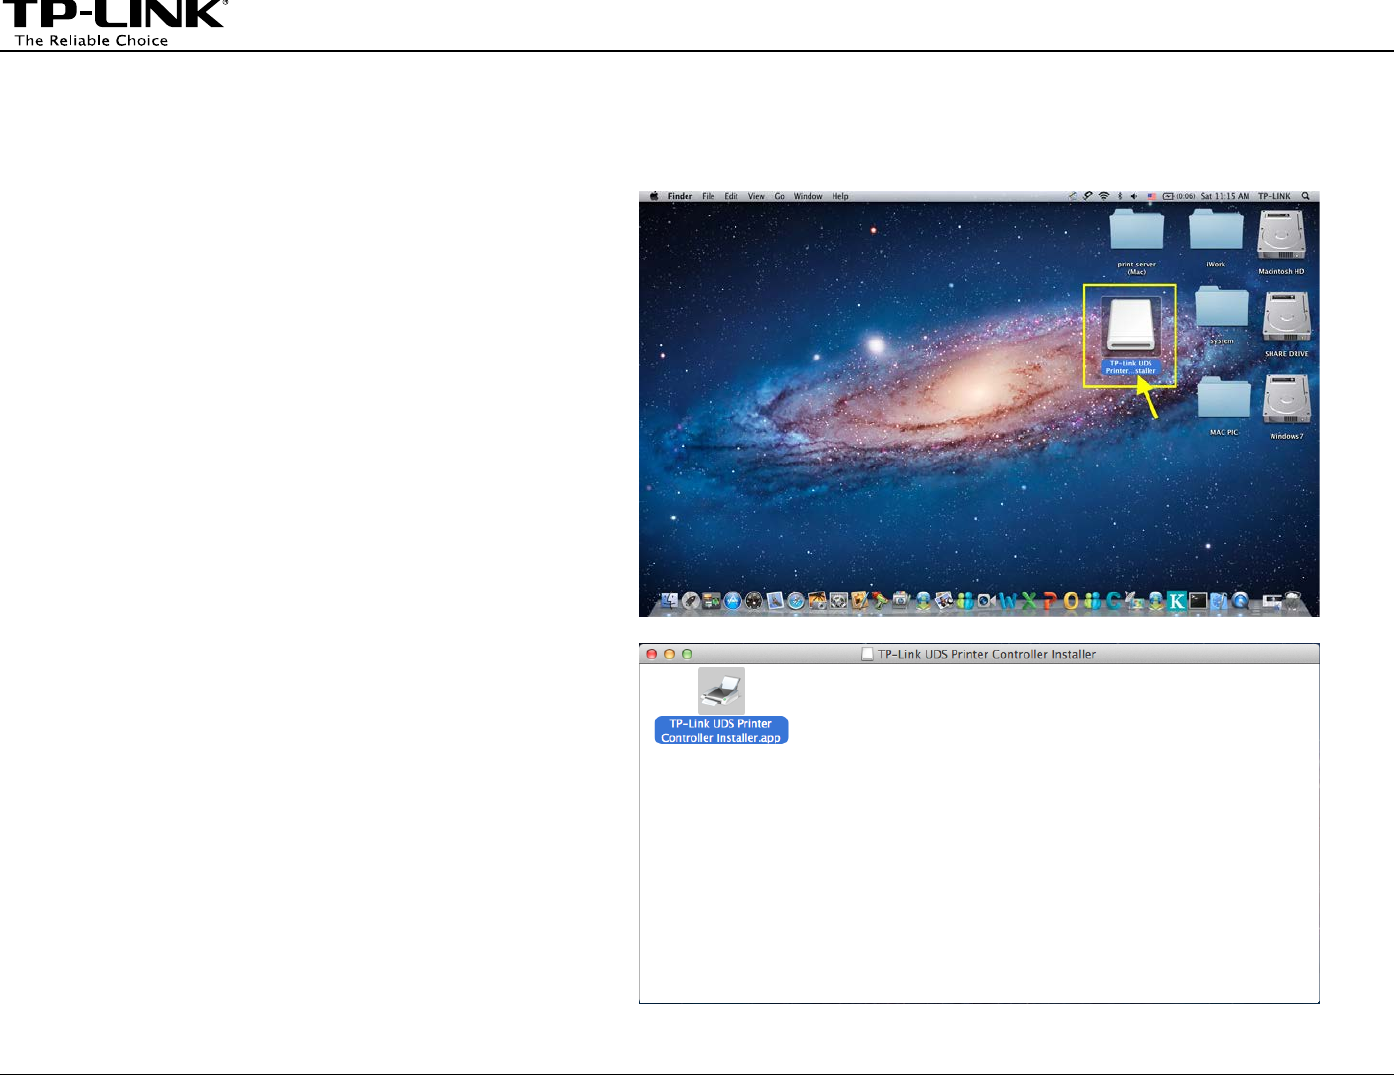This screenshot has height=1075, width=1394.
Task: Open Dashboard from the Dock
Action: pos(754,601)
